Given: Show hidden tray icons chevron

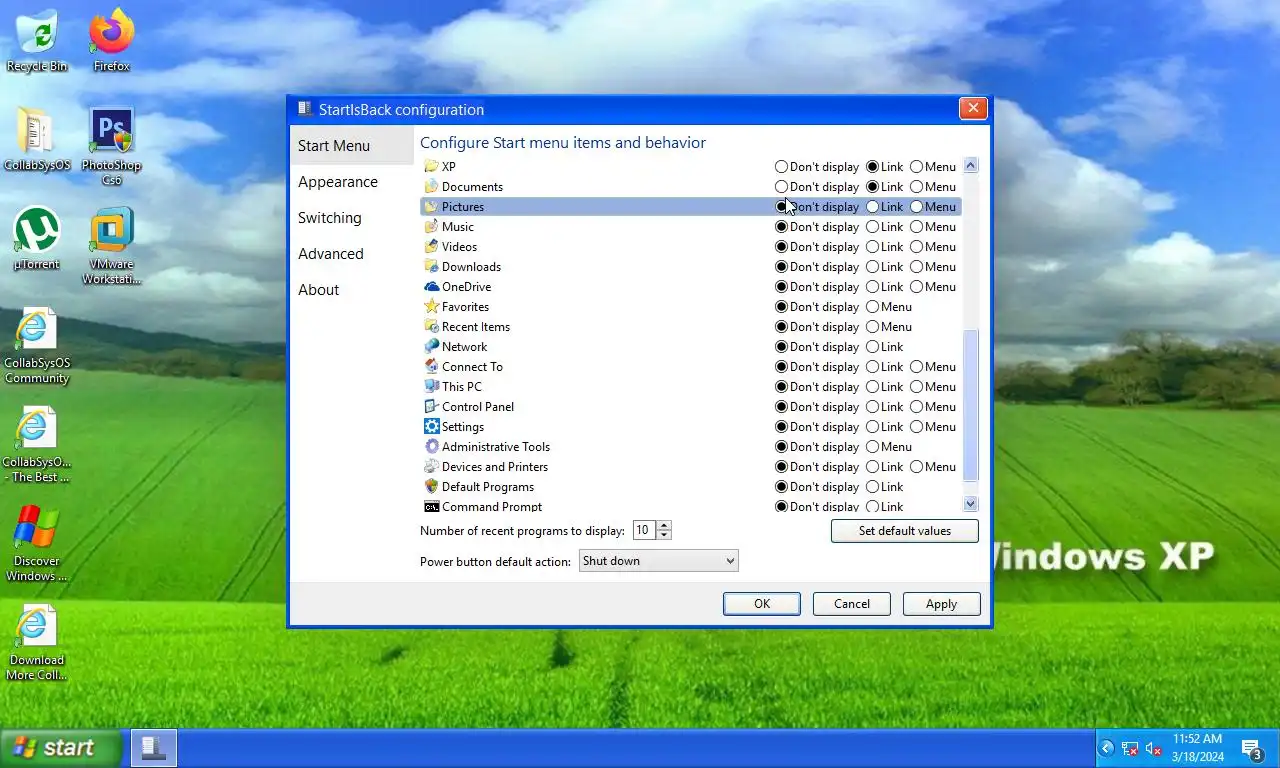Looking at the screenshot, I should [1107, 748].
